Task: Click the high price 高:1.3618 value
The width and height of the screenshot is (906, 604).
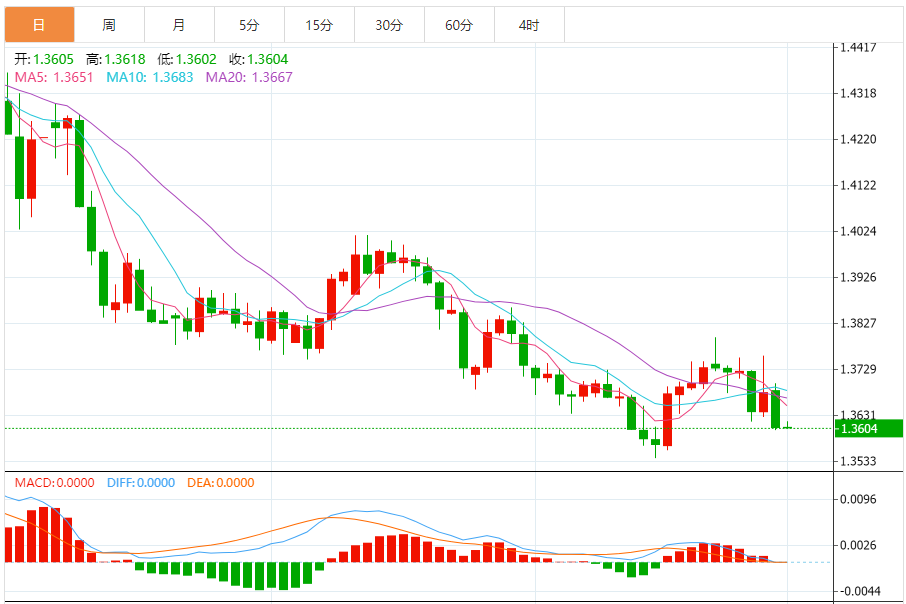Action: pos(116,60)
